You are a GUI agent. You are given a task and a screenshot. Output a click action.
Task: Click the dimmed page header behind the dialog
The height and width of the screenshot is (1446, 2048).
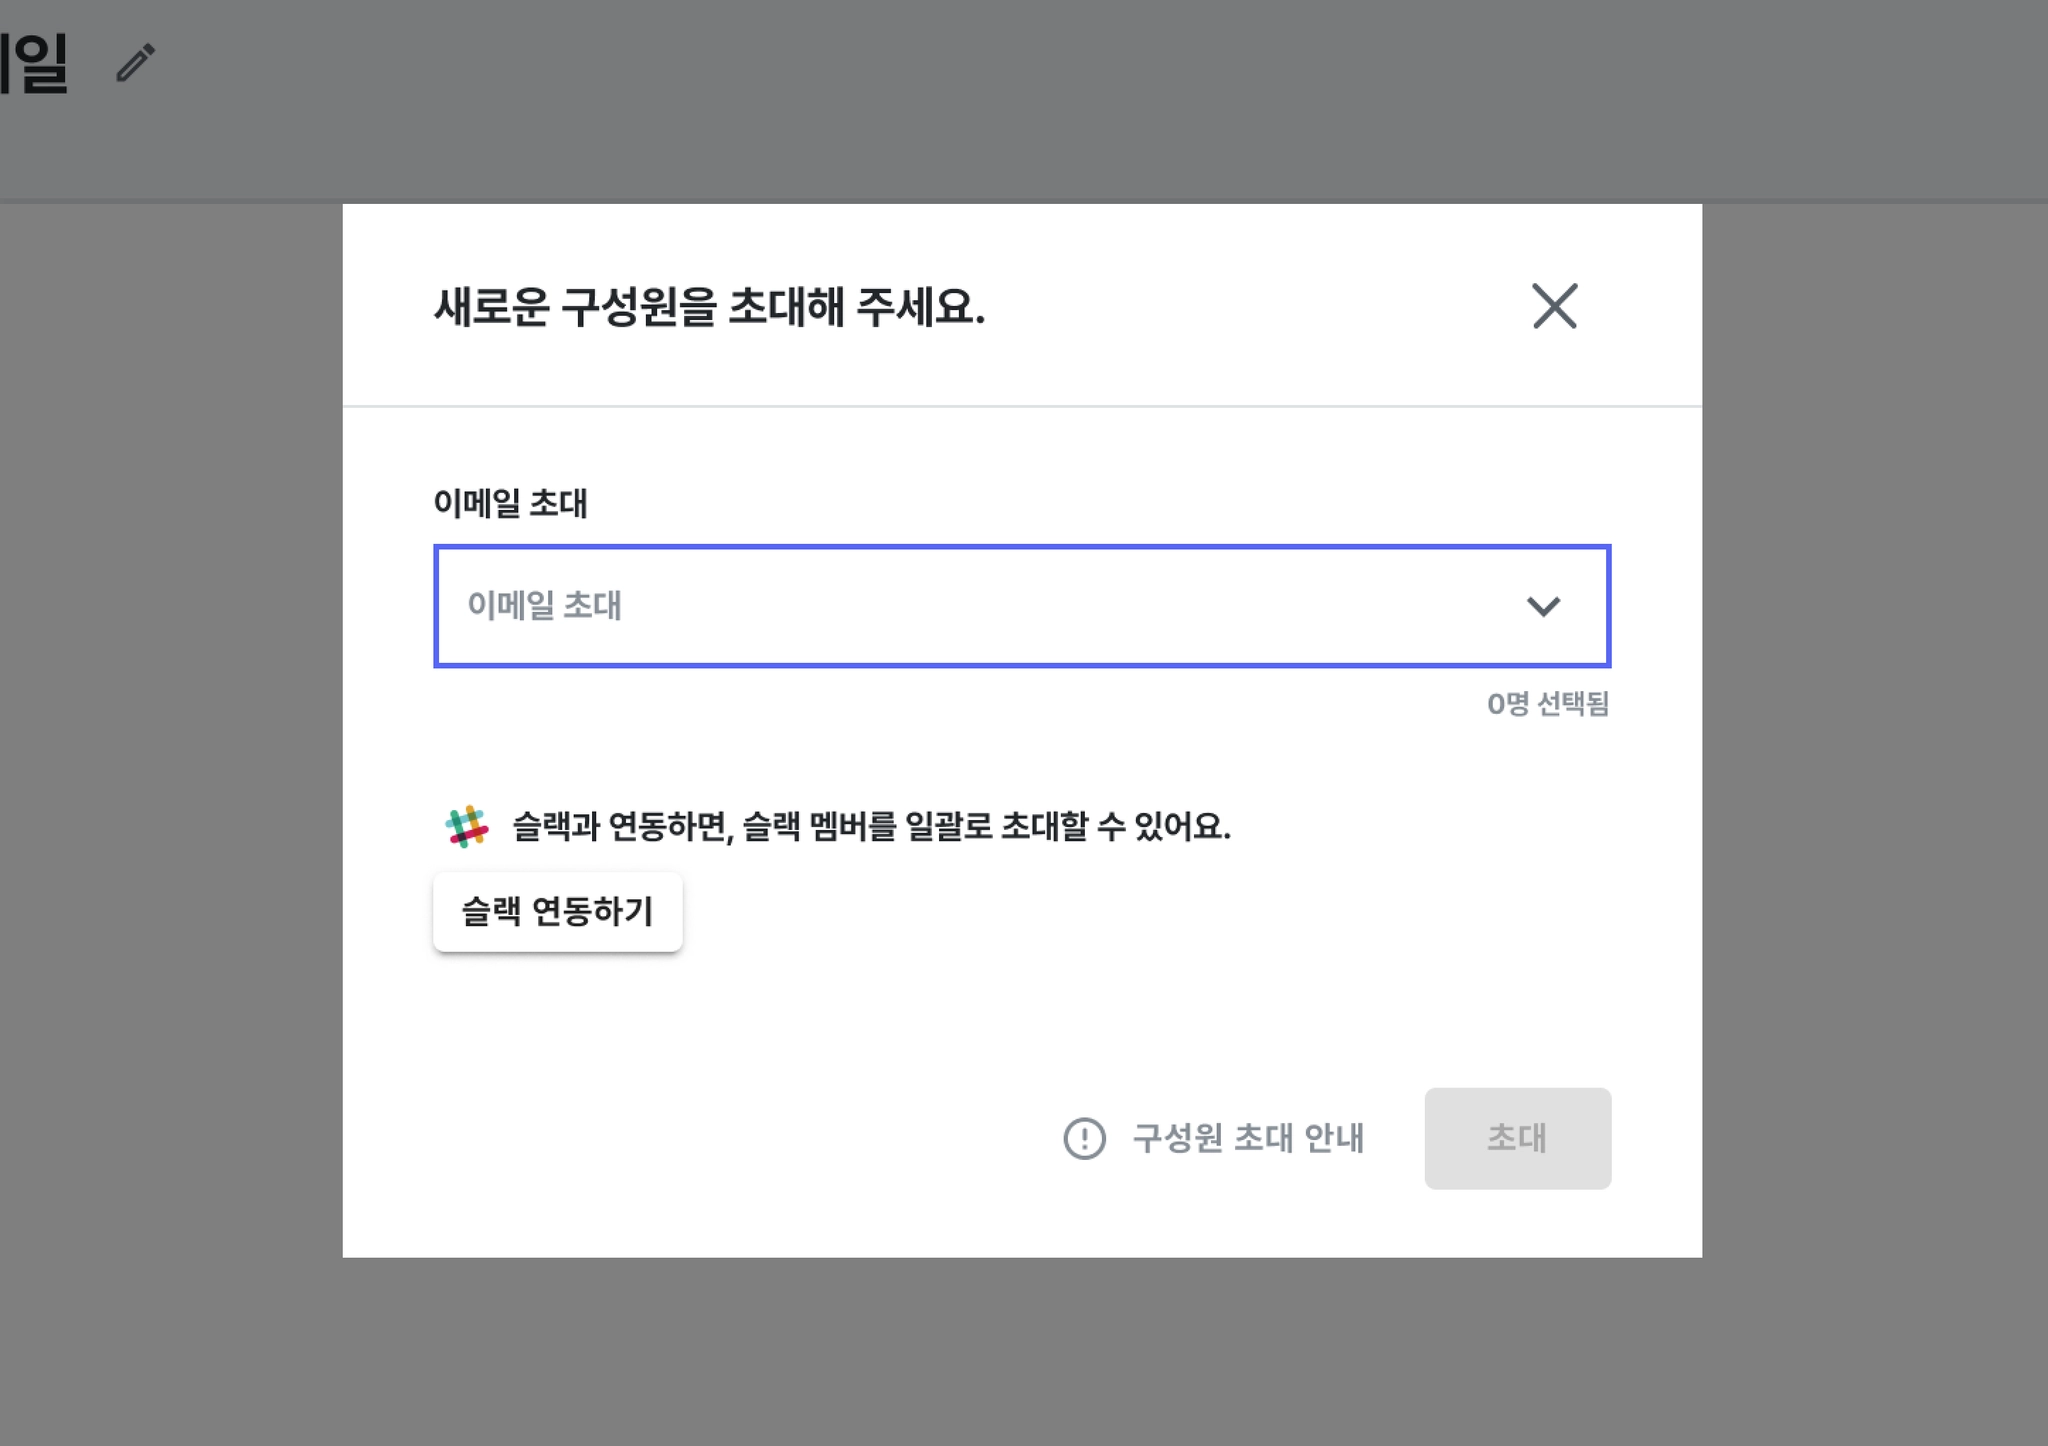pyautogui.click(x=1024, y=100)
